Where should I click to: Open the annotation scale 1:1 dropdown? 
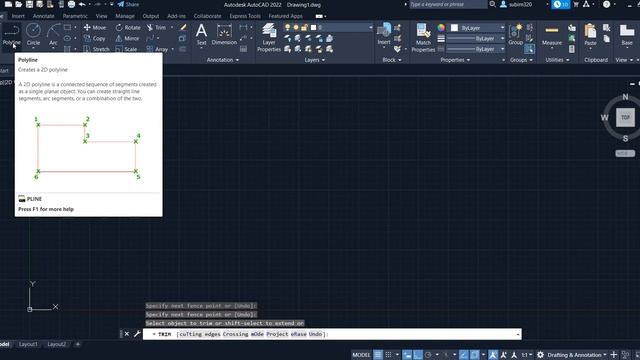(x=527, y=355)
